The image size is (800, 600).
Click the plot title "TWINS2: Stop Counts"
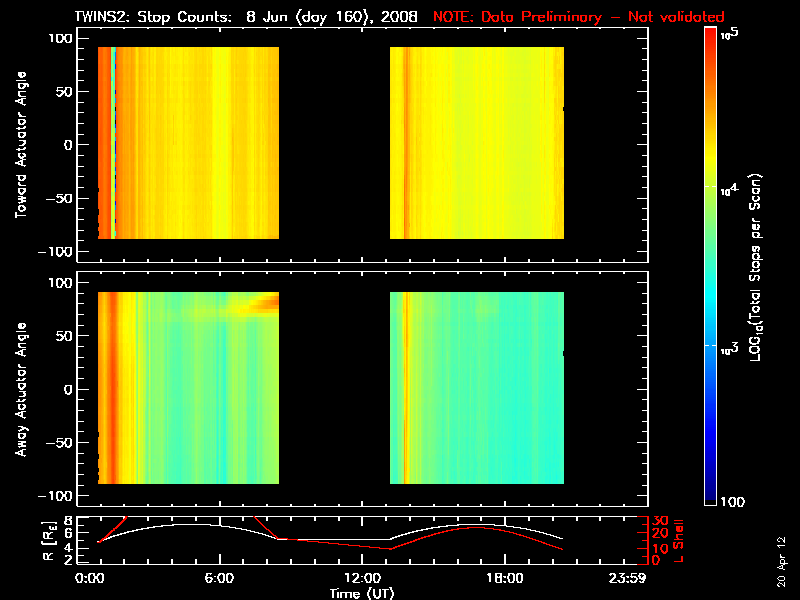(x=153, y=17)
